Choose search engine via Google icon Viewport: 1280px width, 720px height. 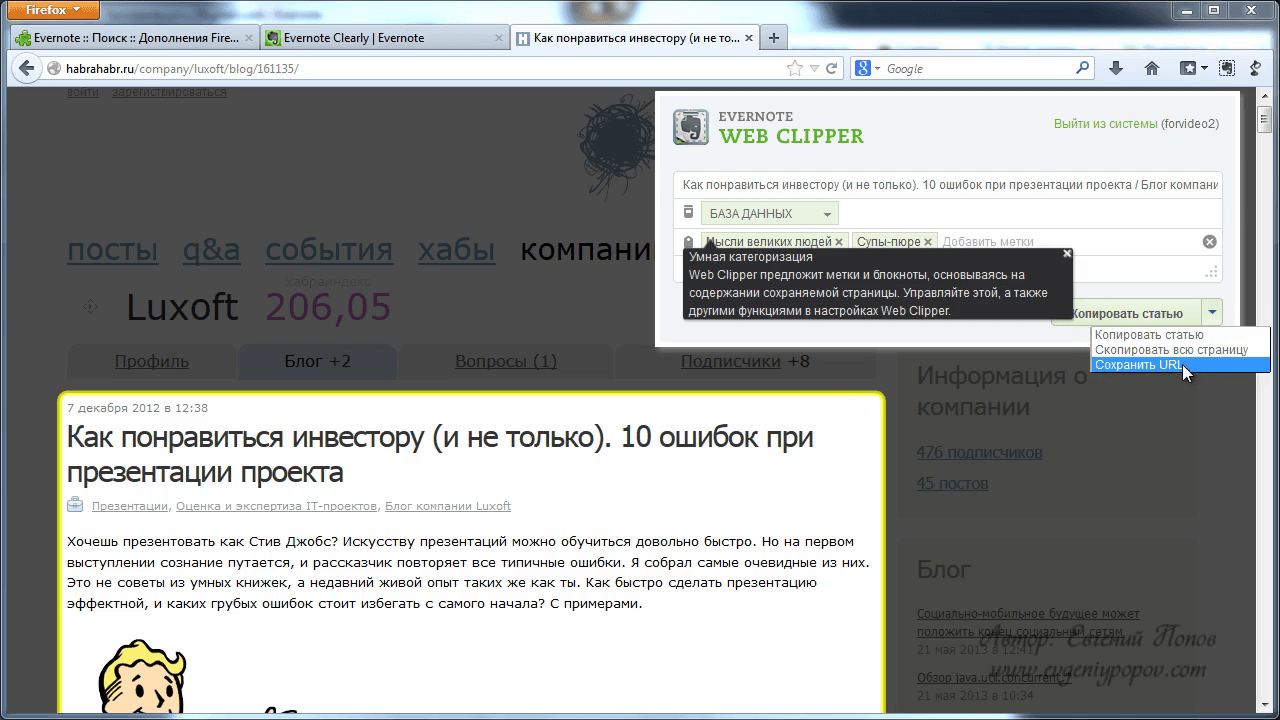coord(866,69)
